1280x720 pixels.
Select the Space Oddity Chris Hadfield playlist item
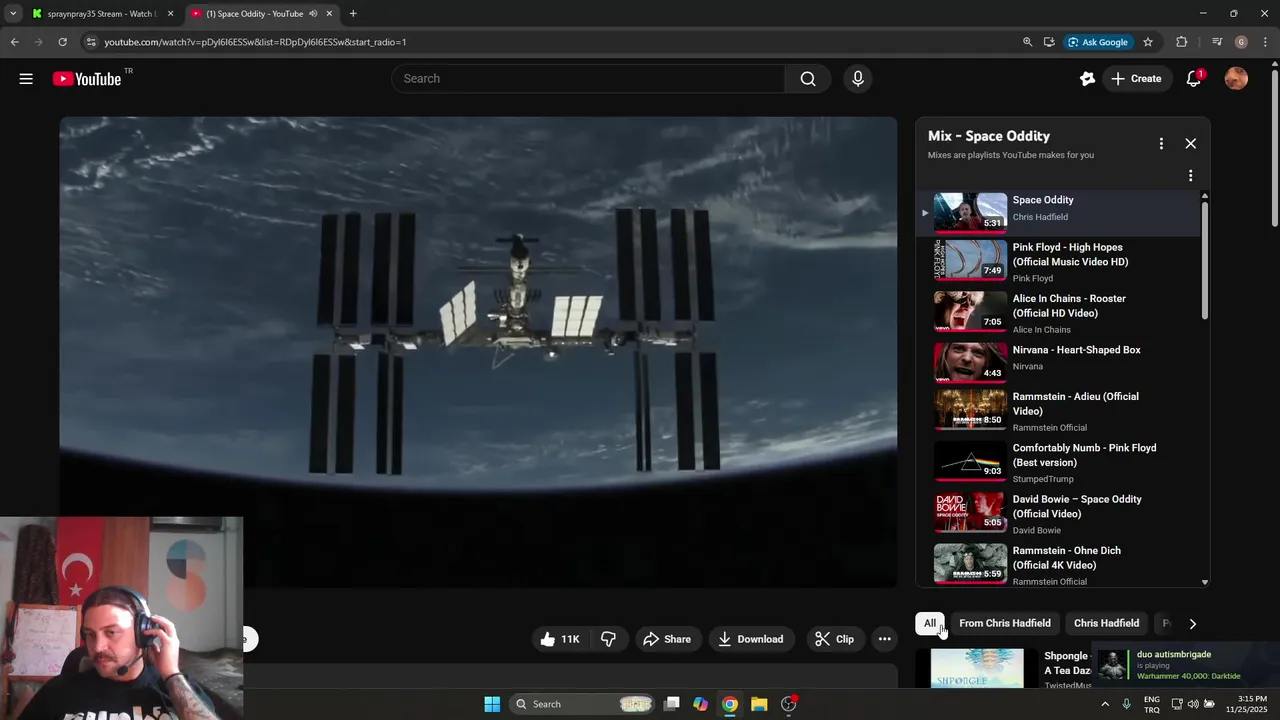(x=1058, y=211)
